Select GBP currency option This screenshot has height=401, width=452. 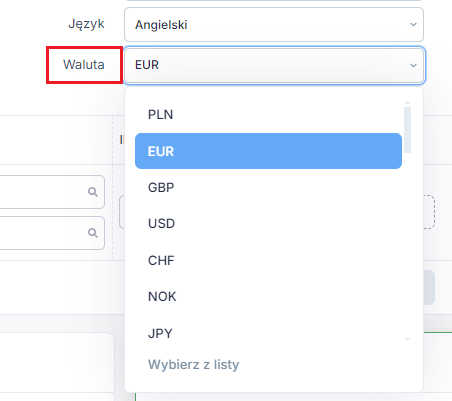coord(268,187)
